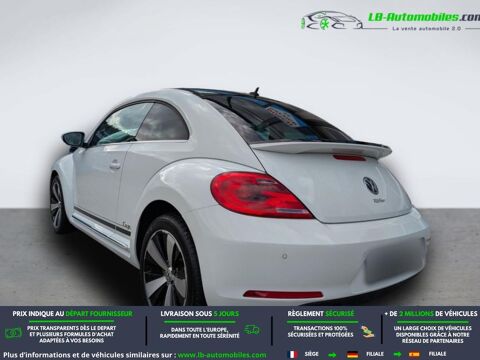Screen dimensions: 480x360
Task: Click the French flag icon
Action: tap(293, 354)
